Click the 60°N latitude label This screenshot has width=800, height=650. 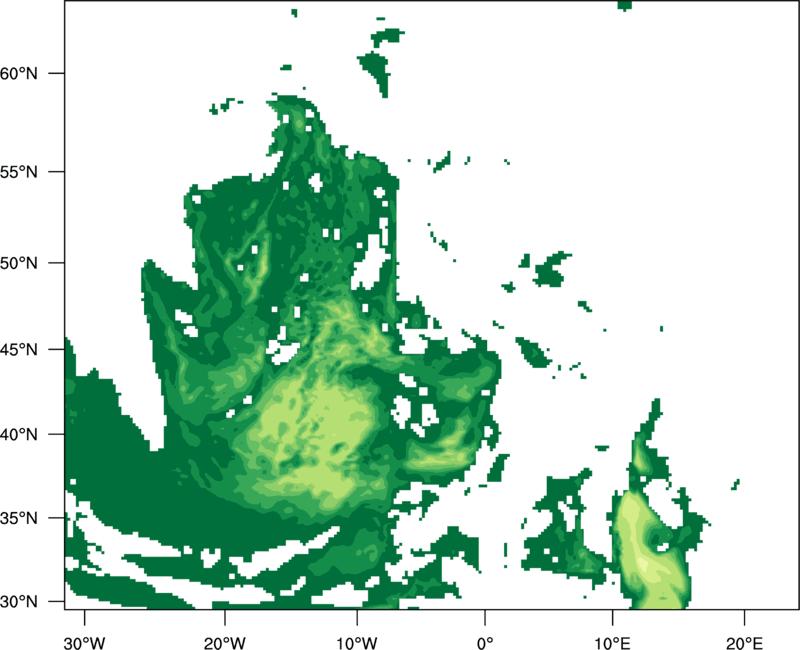pyautogui.click(x=19, y=73)
